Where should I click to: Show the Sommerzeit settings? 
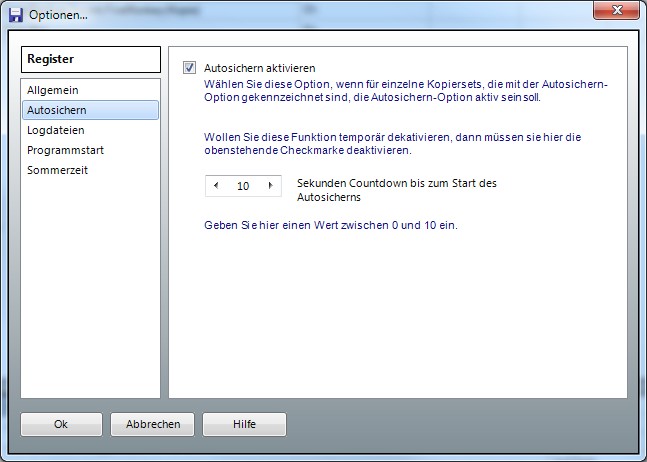[58, 170]
